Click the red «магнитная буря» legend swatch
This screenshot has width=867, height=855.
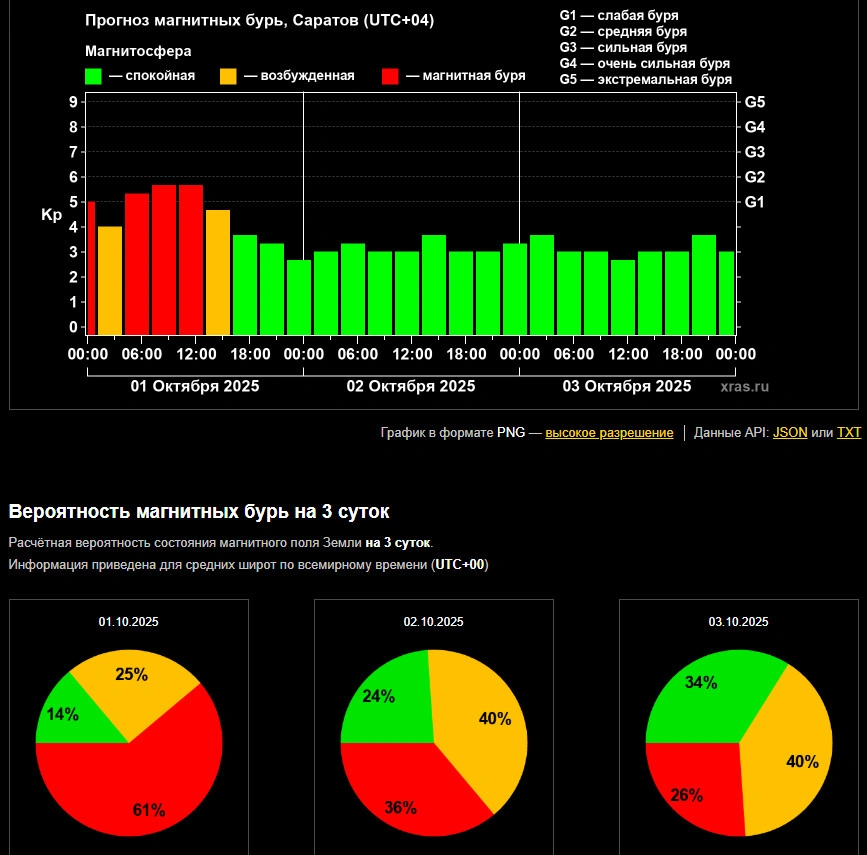click(x=391, y=76)
